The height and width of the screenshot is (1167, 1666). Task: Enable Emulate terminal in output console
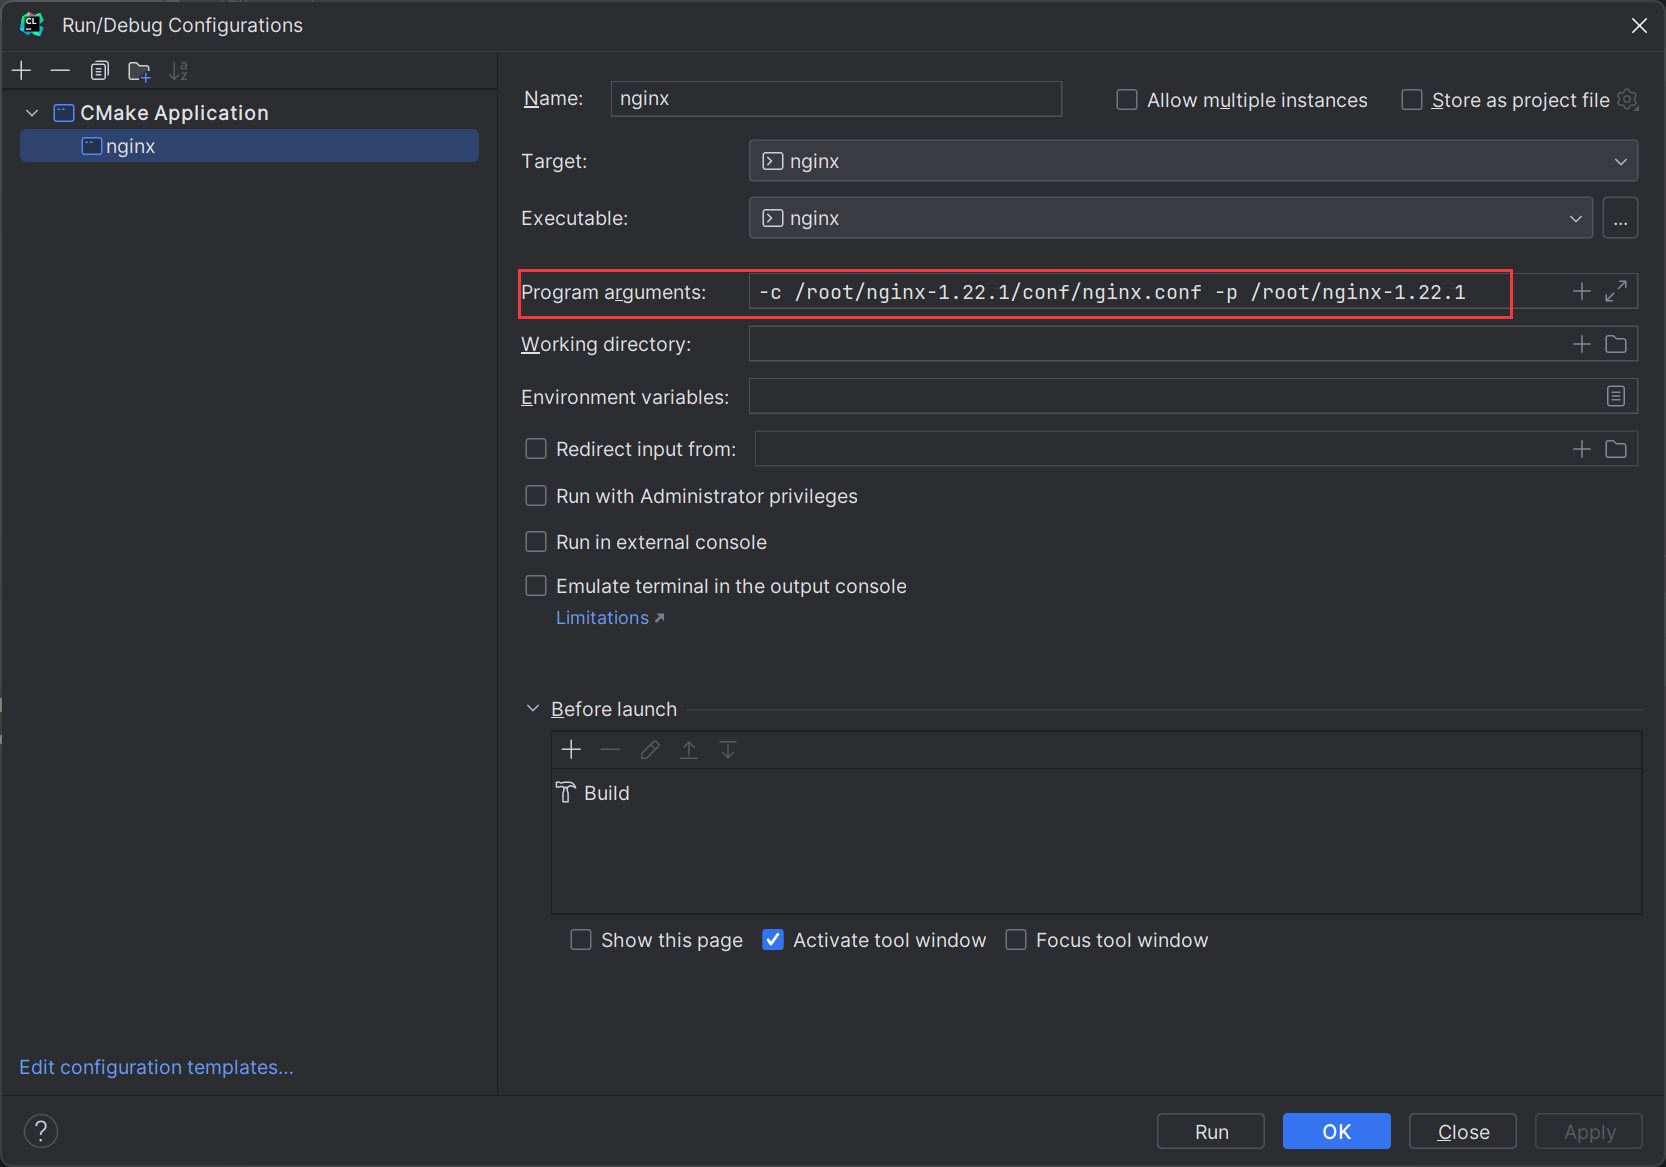pos(536,586)
